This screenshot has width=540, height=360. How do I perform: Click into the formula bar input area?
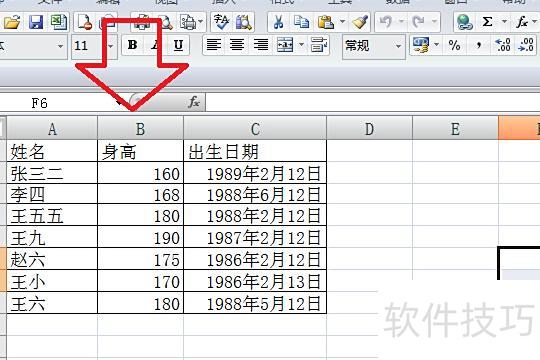(373, 103)
